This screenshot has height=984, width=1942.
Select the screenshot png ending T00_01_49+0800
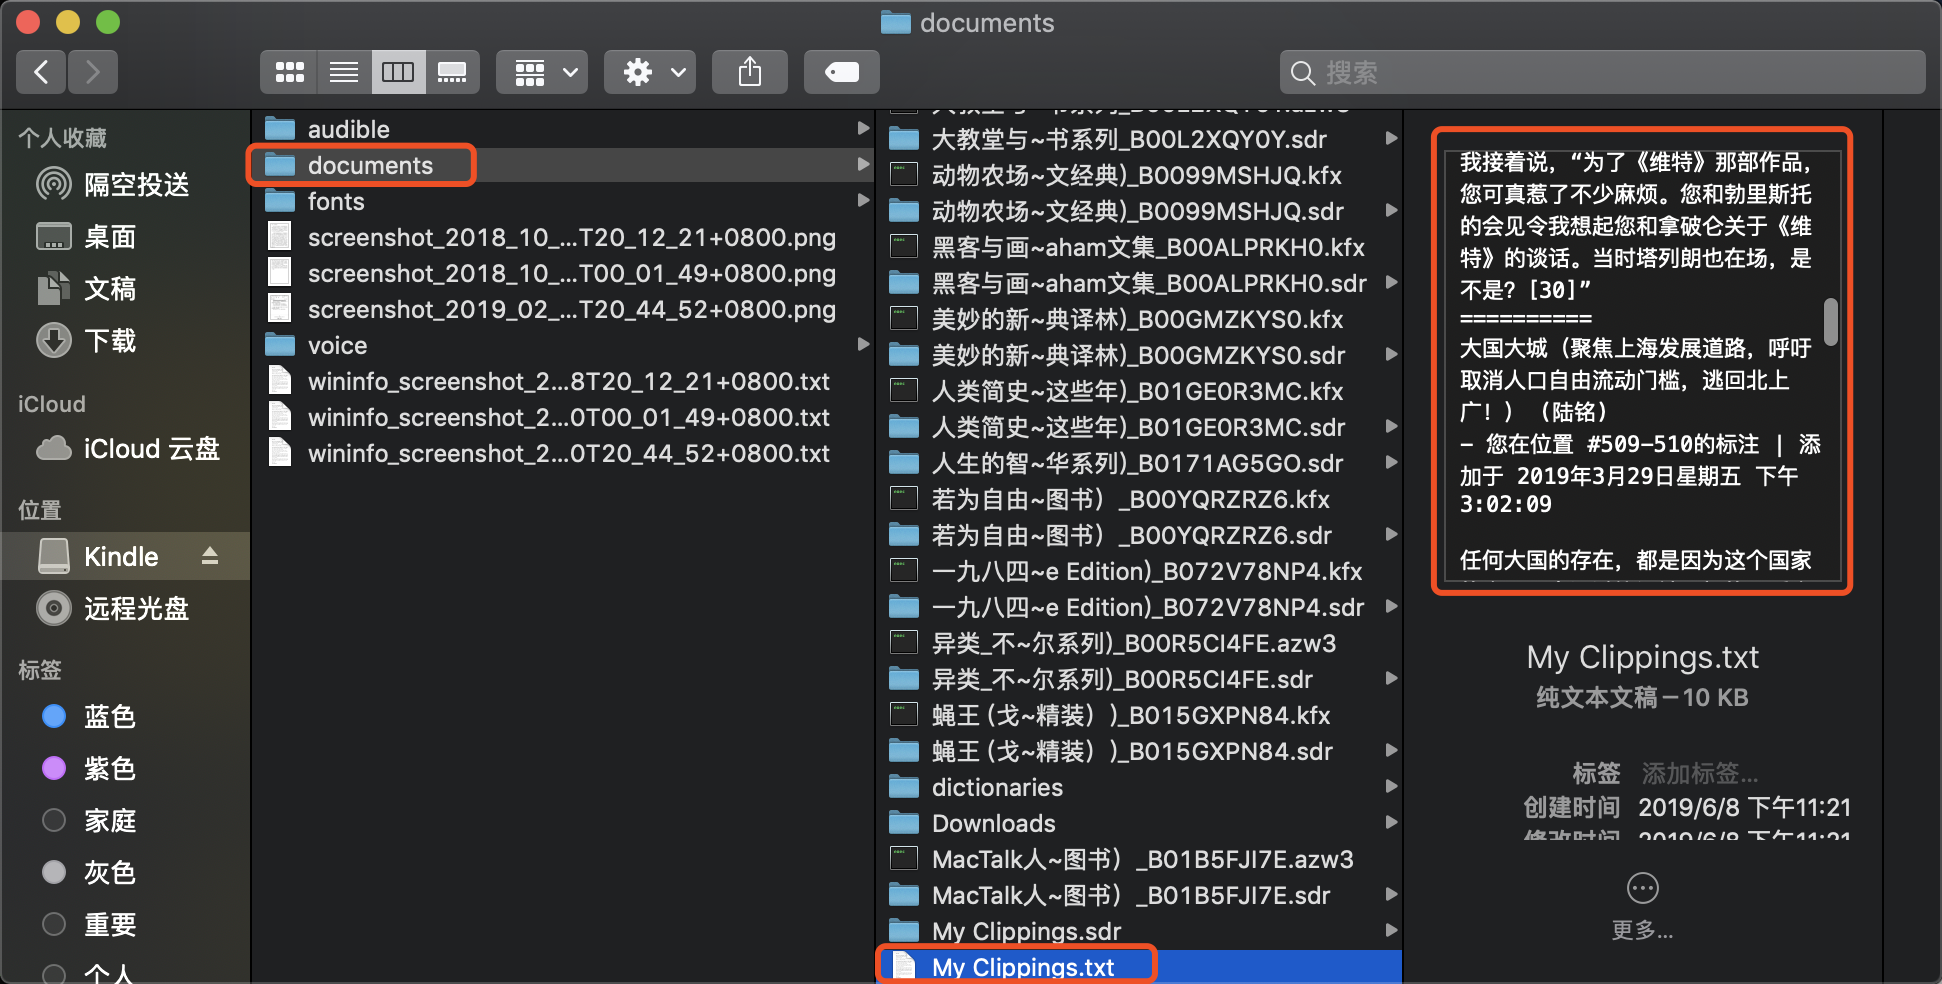point(561,273)
